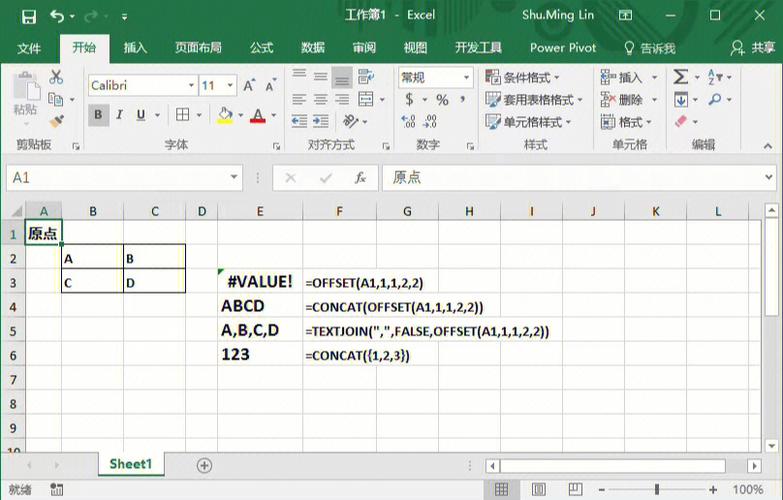Toggle middle vertical alignment
Viewport: 783px width, 500px height.
tap(321, 76)
